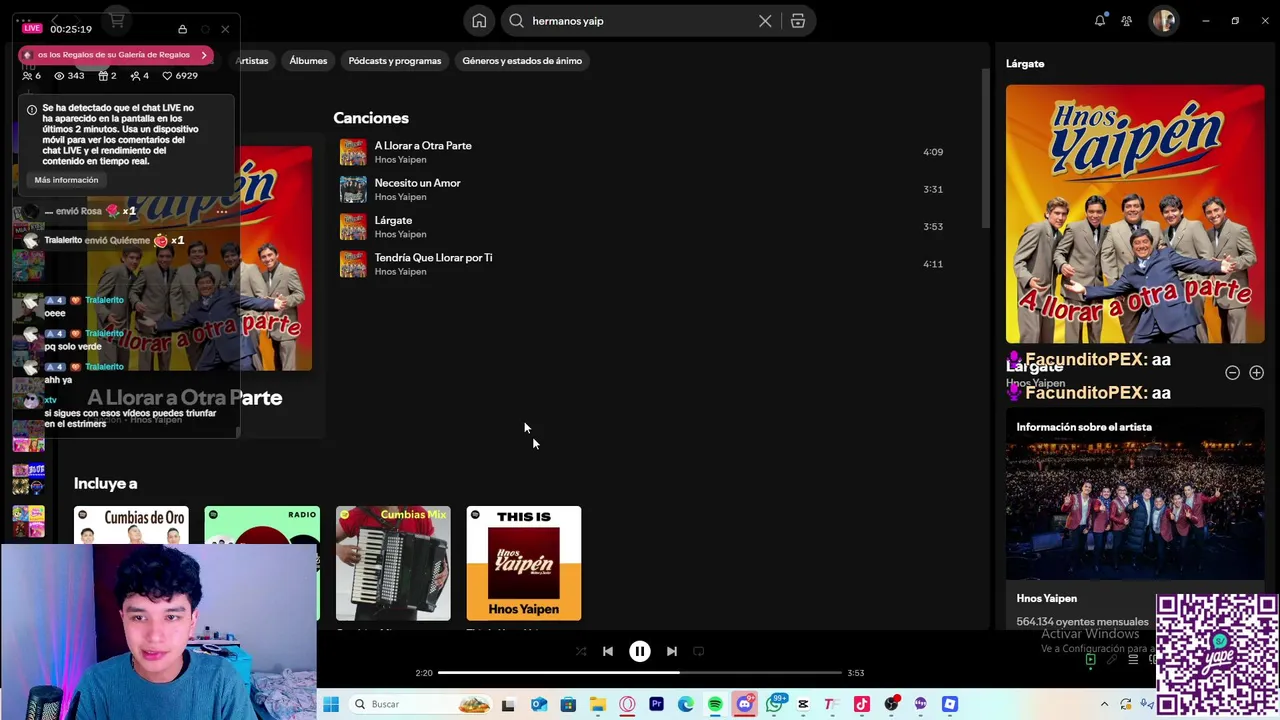The image size is (1280, 720).
Task: Skip to the previous track
Action: click(x=607, y=651)
